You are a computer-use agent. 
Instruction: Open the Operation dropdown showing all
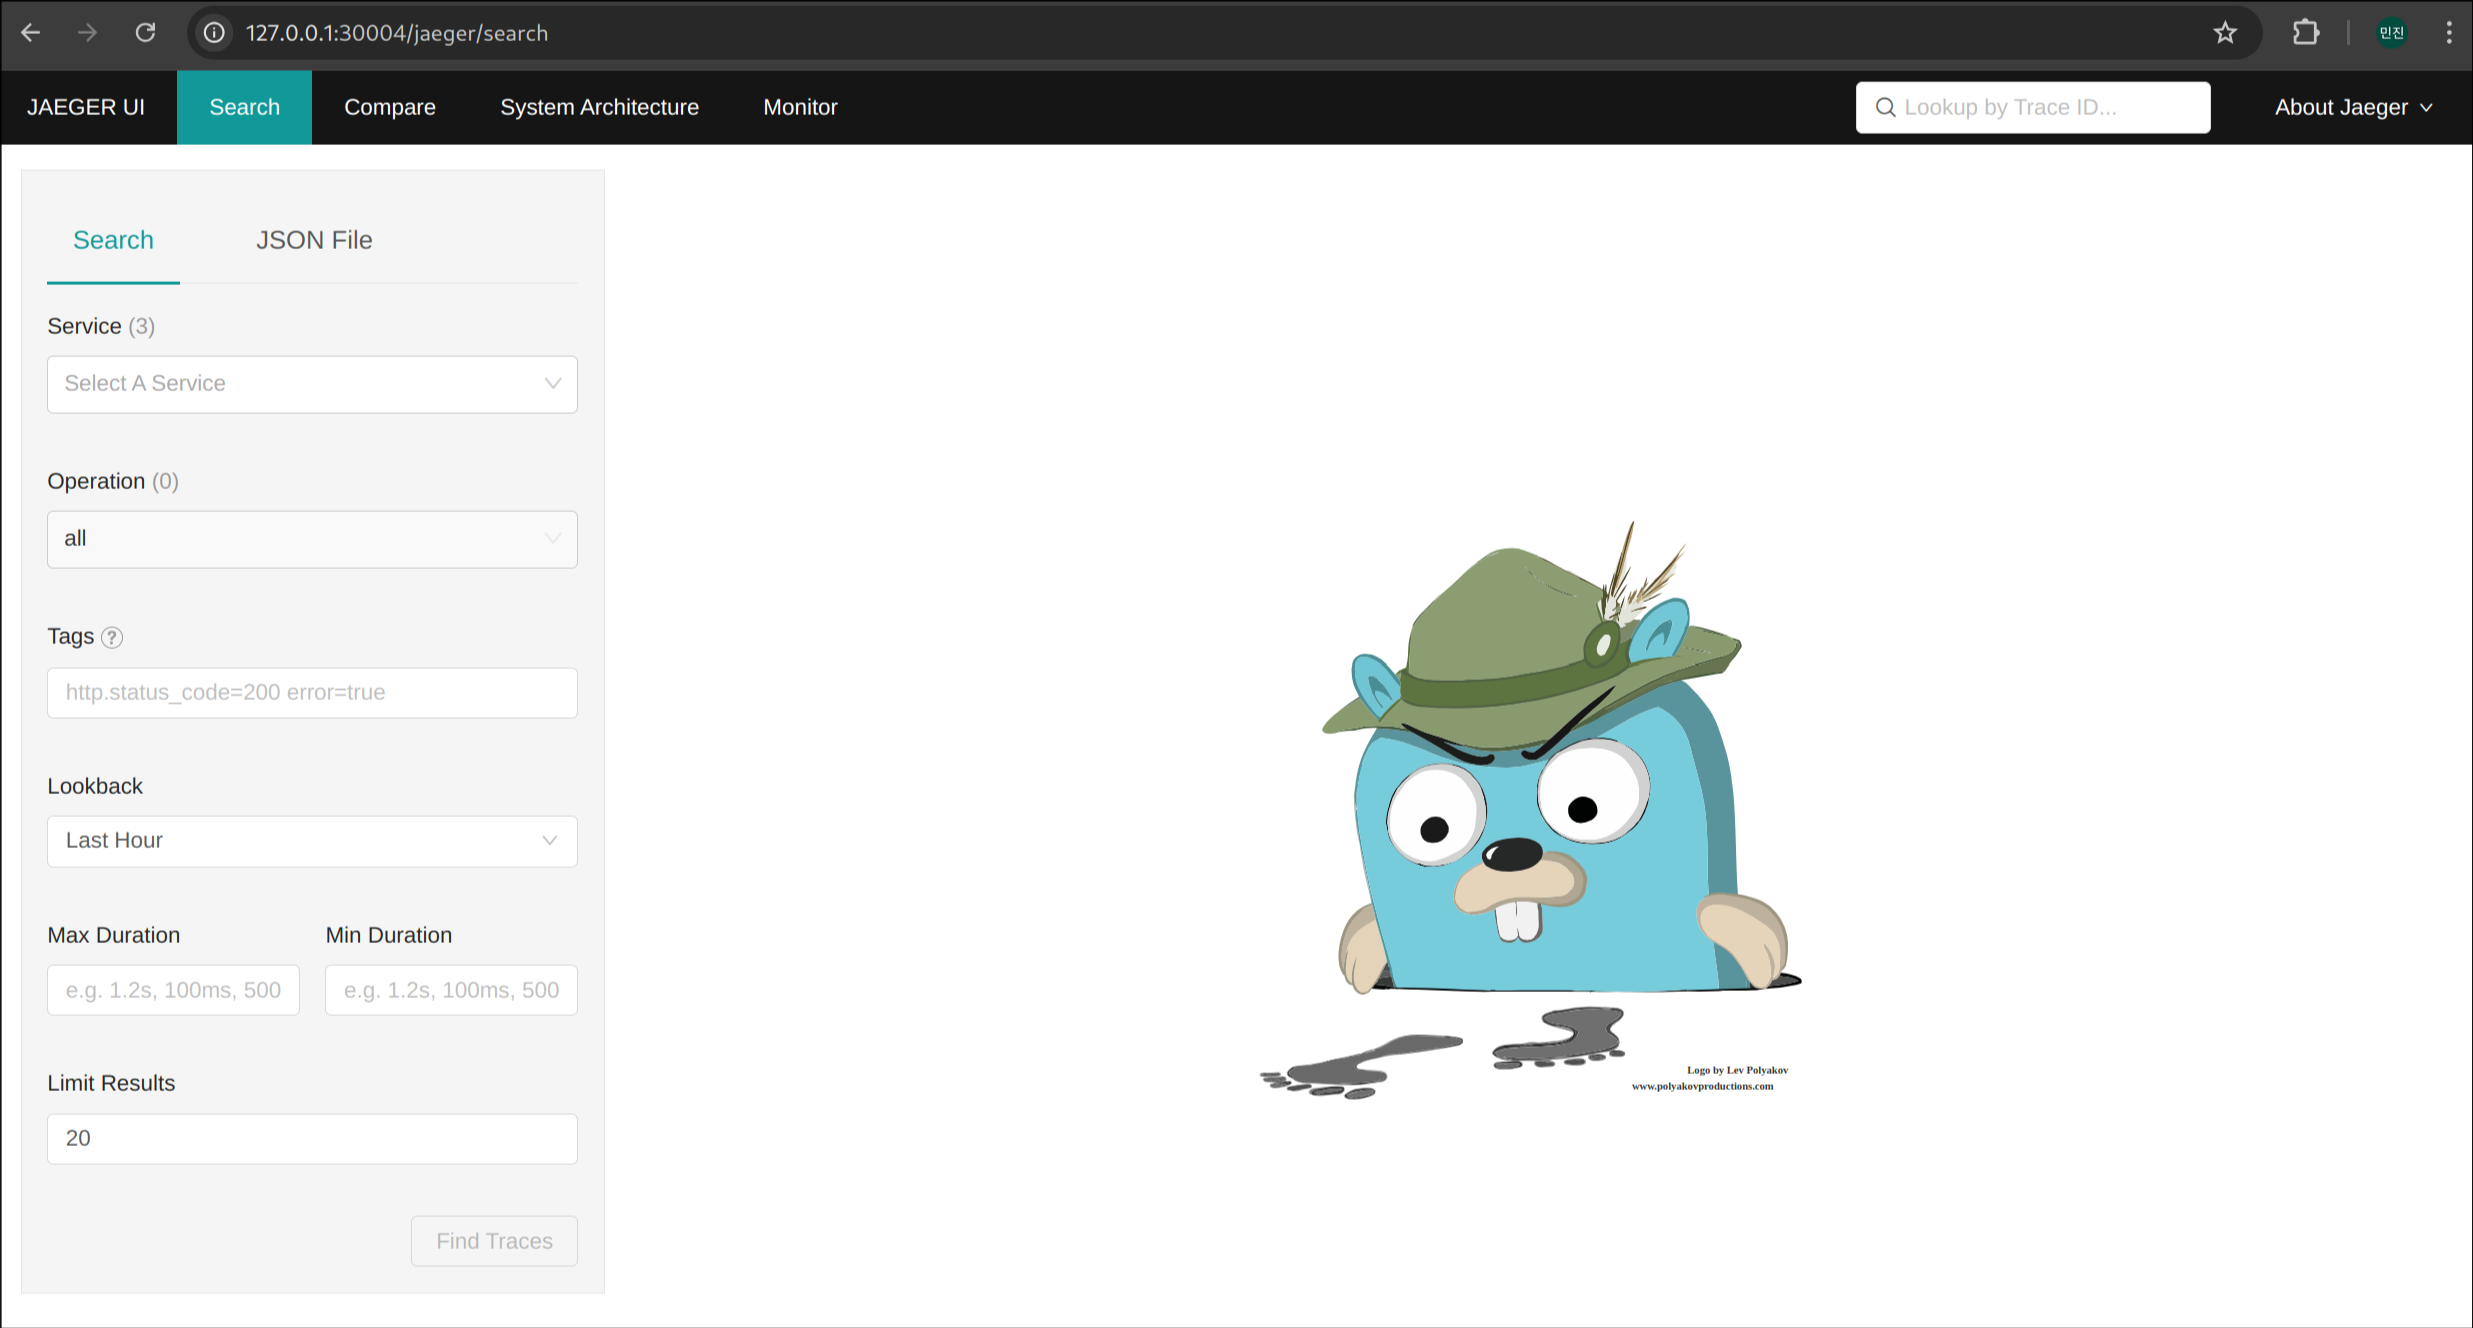pos(312,539)
